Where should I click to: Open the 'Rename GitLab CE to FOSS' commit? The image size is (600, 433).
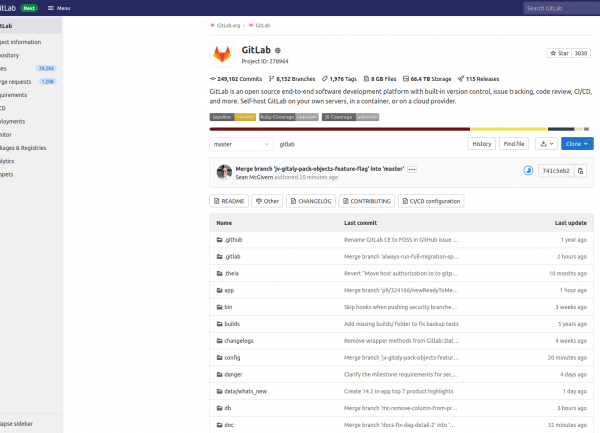pos(401,240)
